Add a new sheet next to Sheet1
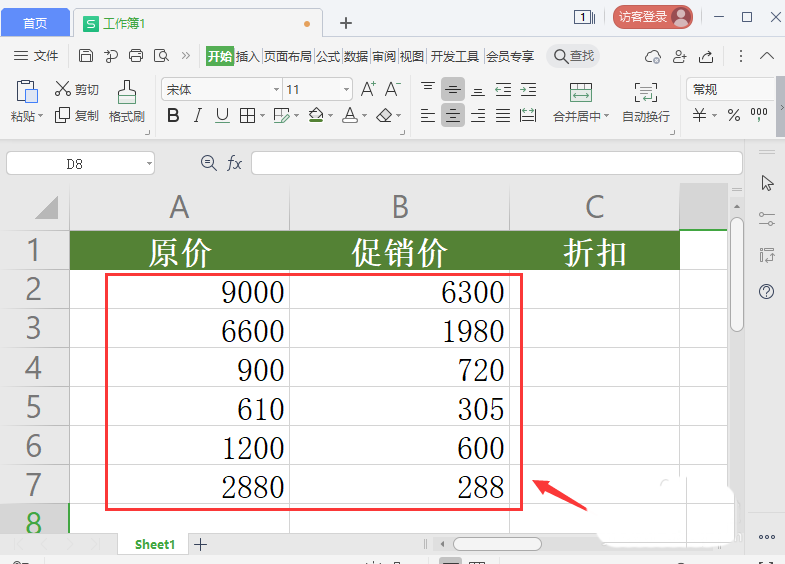This screenshot has height=564, width=785. coord(200,544)
